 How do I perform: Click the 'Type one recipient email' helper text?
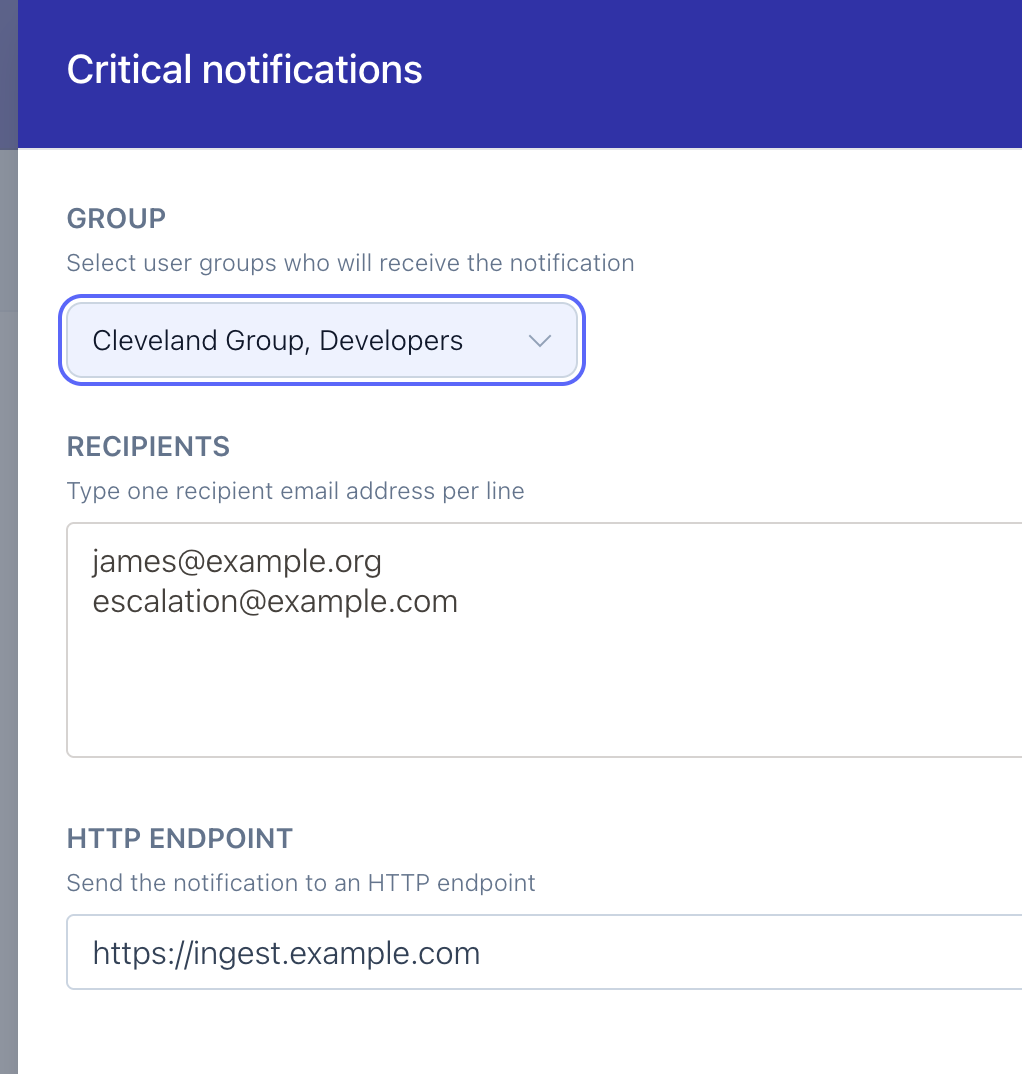point(295,491)
